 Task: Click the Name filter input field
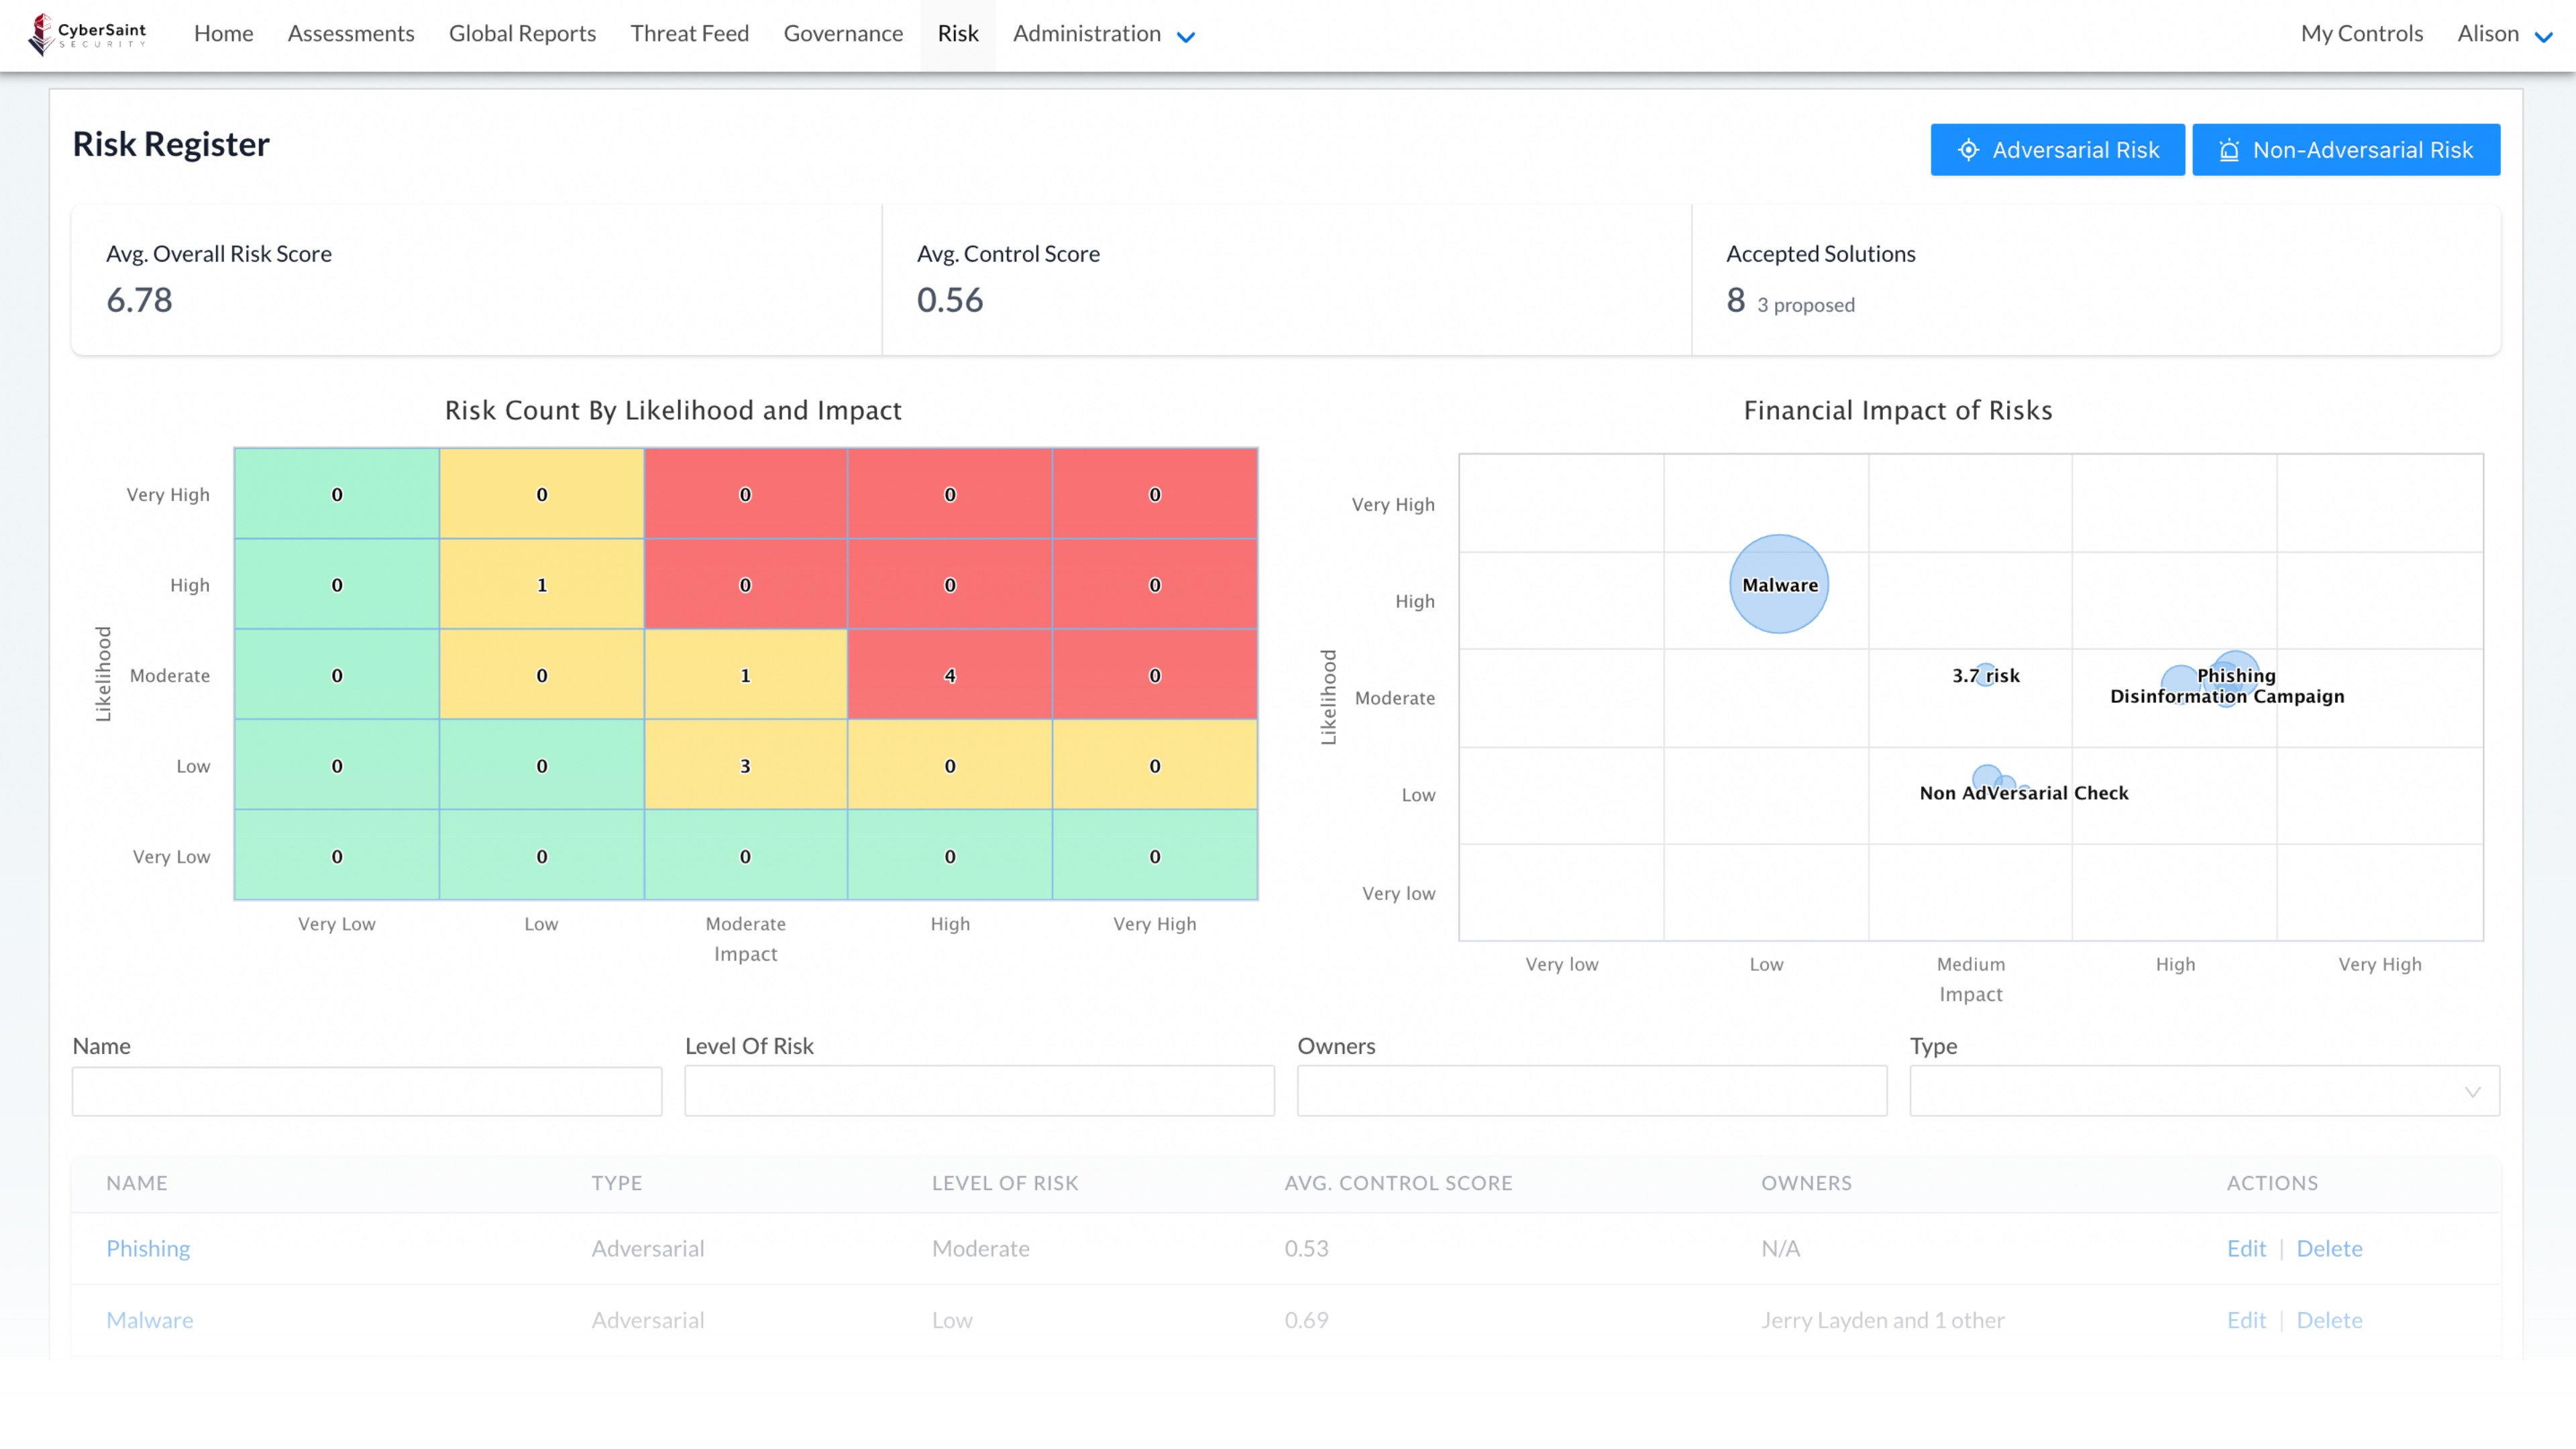[366, 1091]
